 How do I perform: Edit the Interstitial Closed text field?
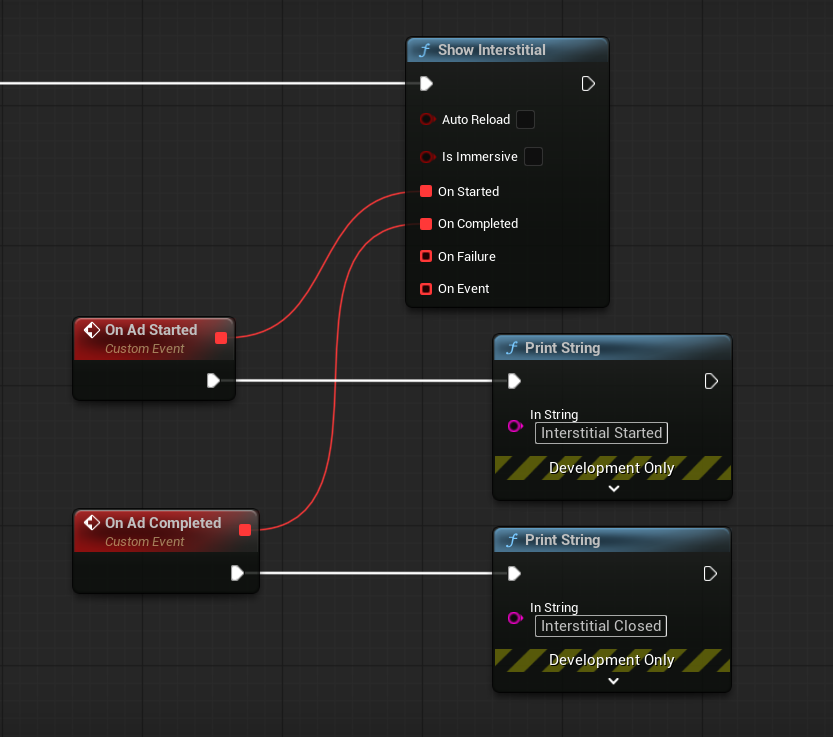point(601,626)
